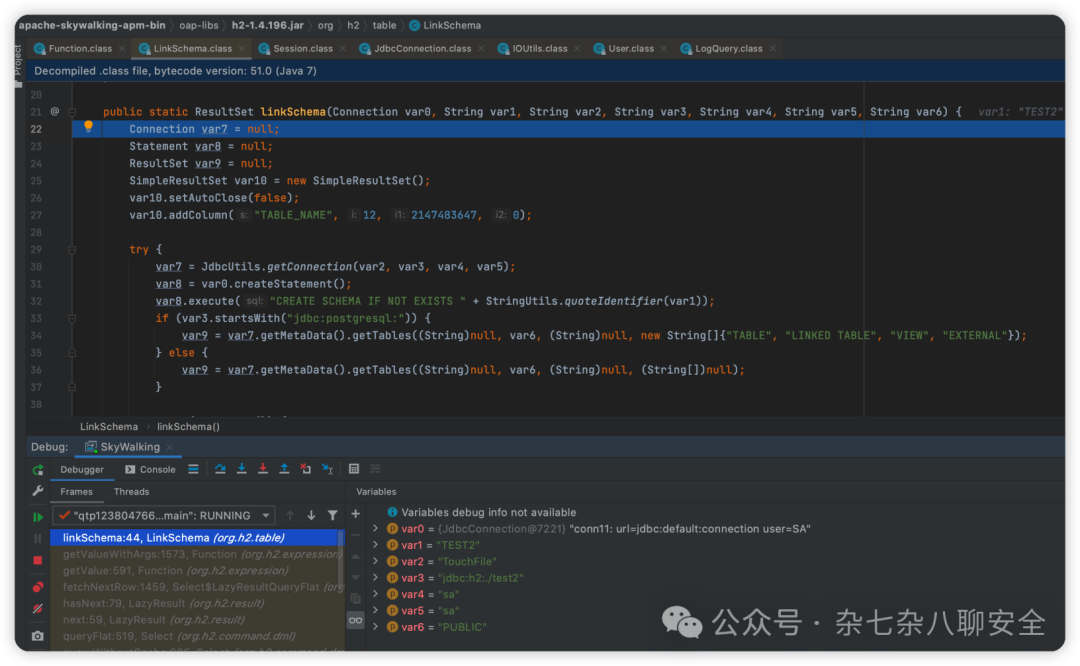Close the LinkSchema.class tab
Viewport: 1080px width, 666px height.
241,48
